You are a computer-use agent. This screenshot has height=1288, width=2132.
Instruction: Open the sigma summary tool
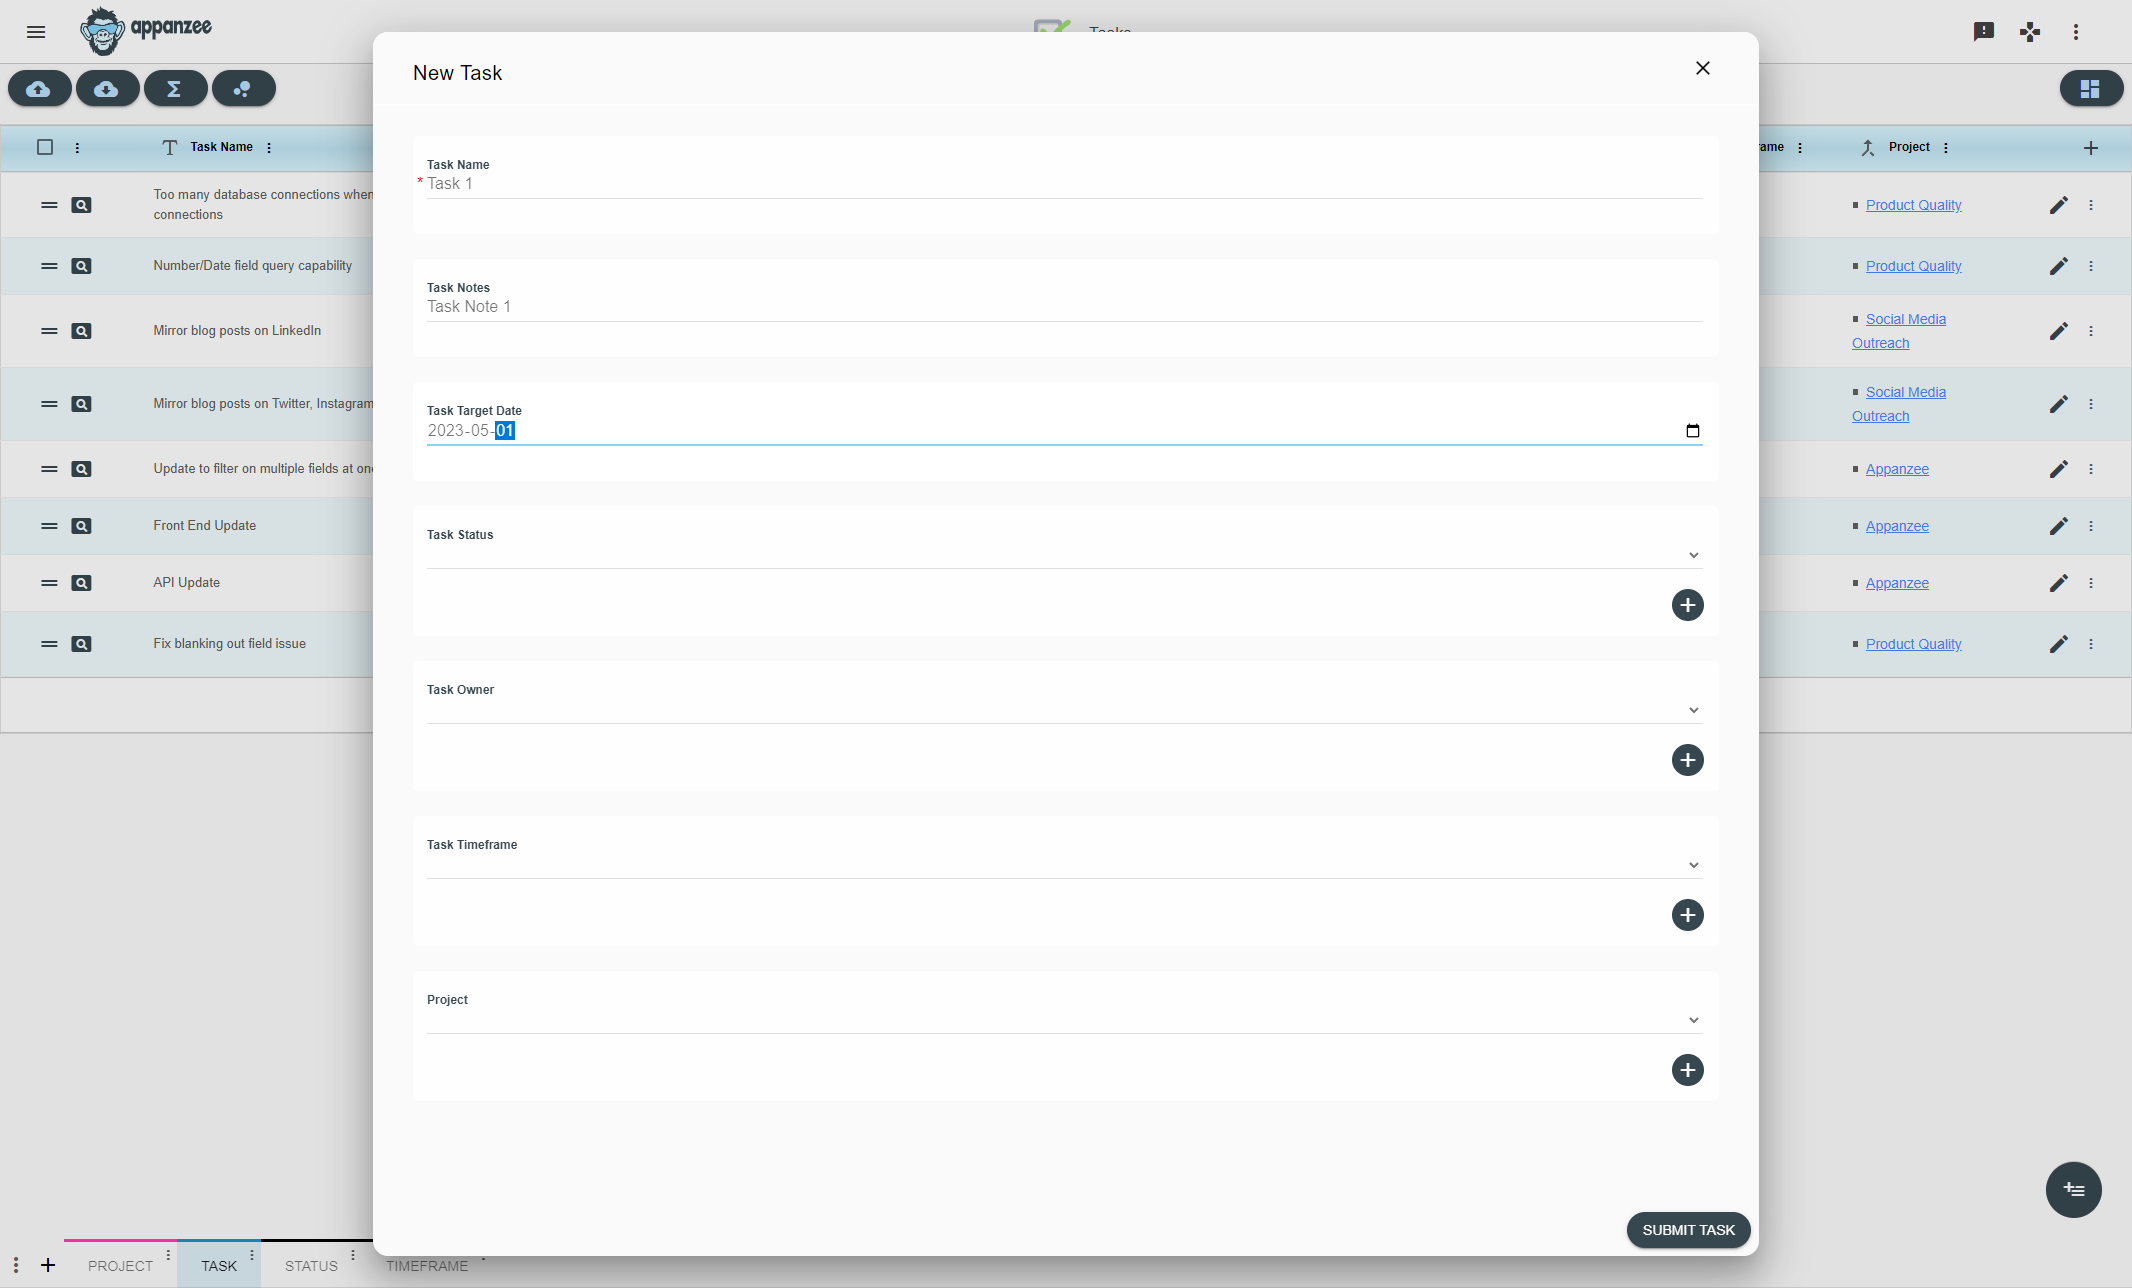pyautogui.click(x=175, y=89)
